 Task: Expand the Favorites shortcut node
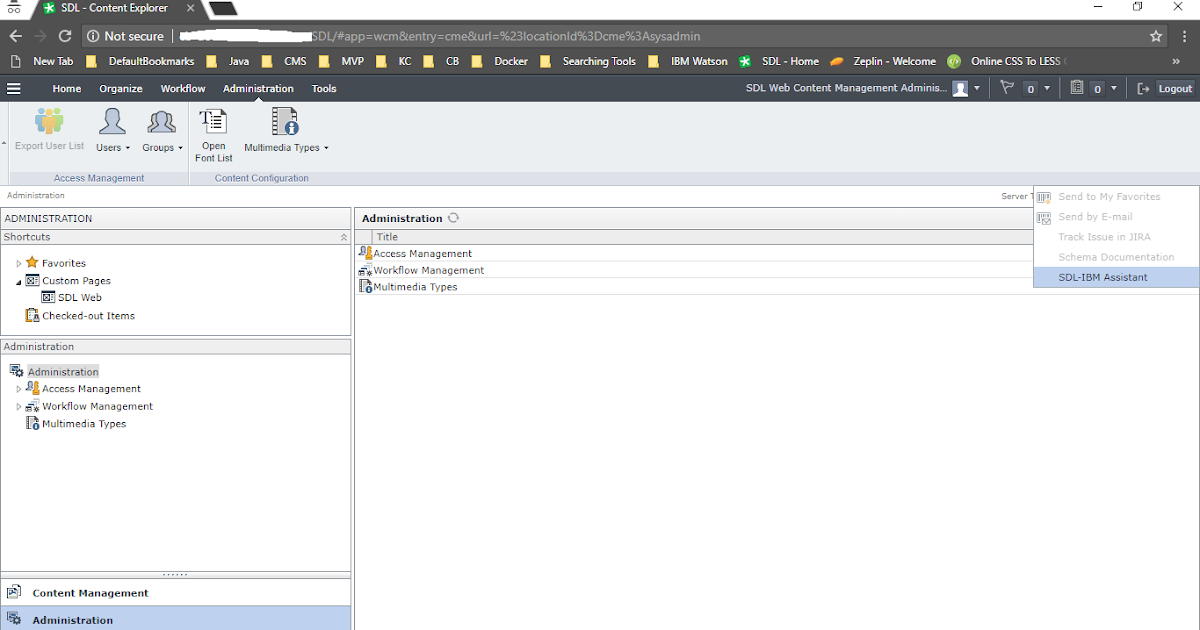(19, 262)
